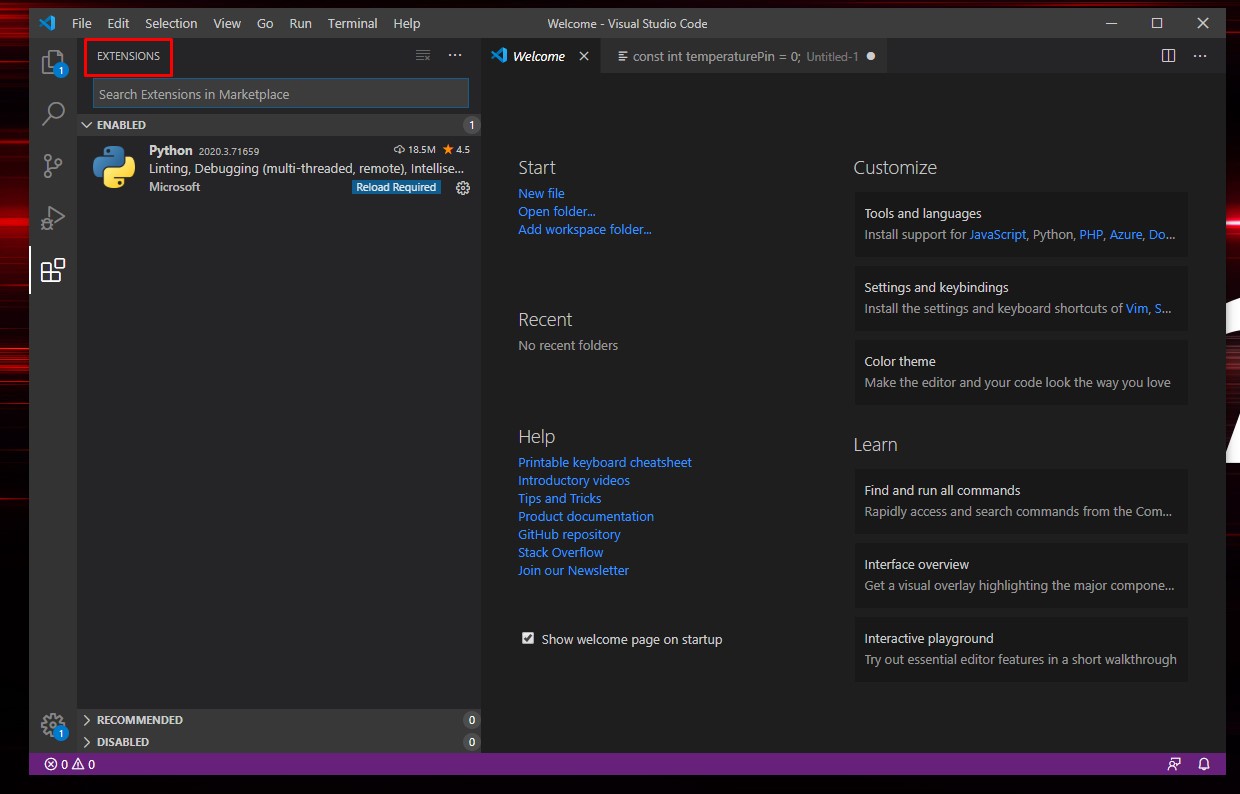1240x794 pixels.
Task: Open the Run and Debug view
Action: 53,218
